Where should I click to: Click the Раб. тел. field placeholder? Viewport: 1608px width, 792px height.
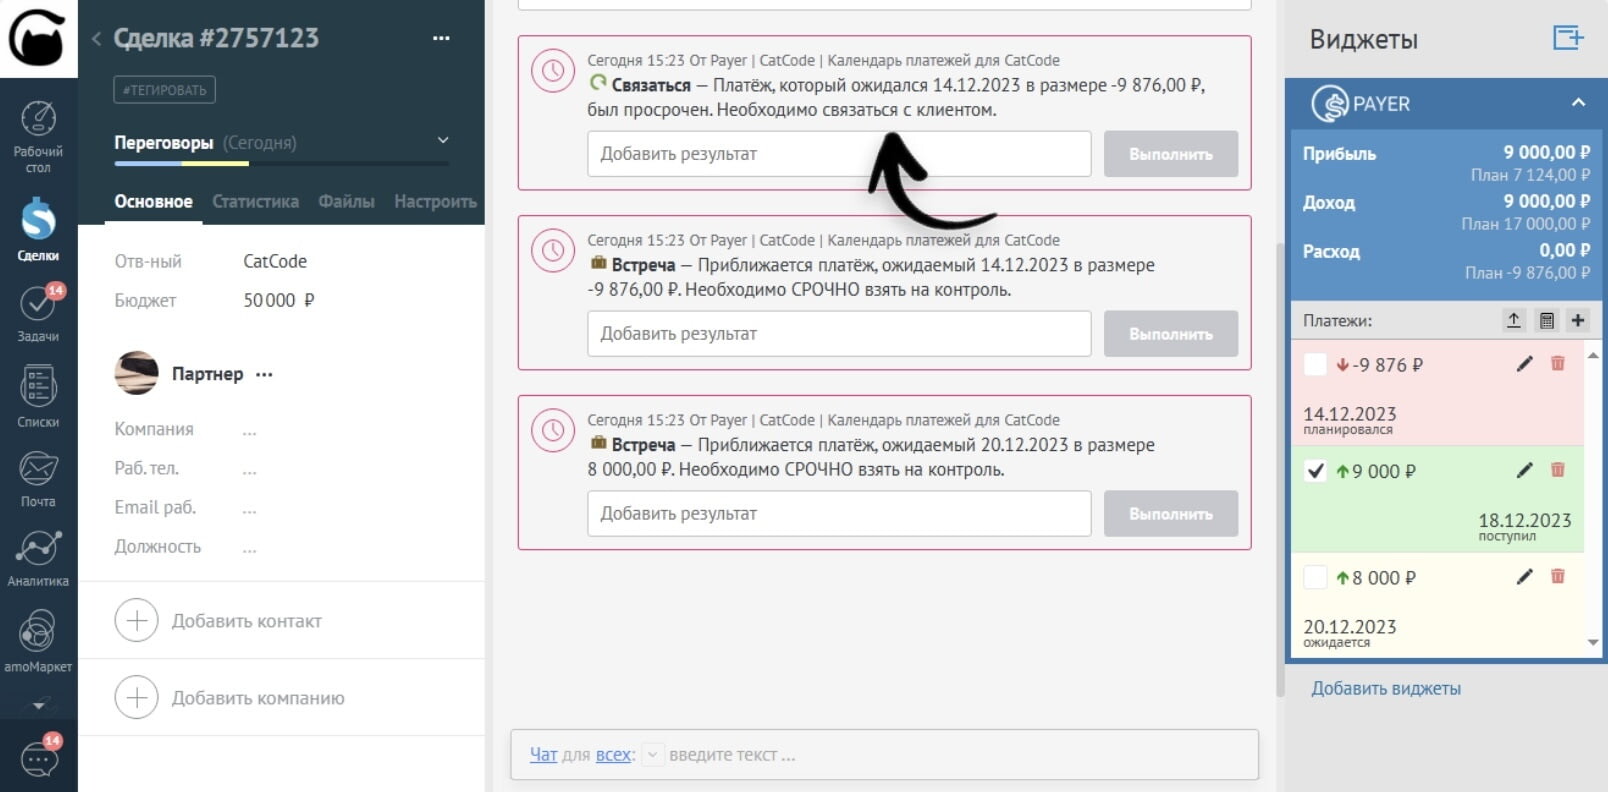tap(249, 469)
